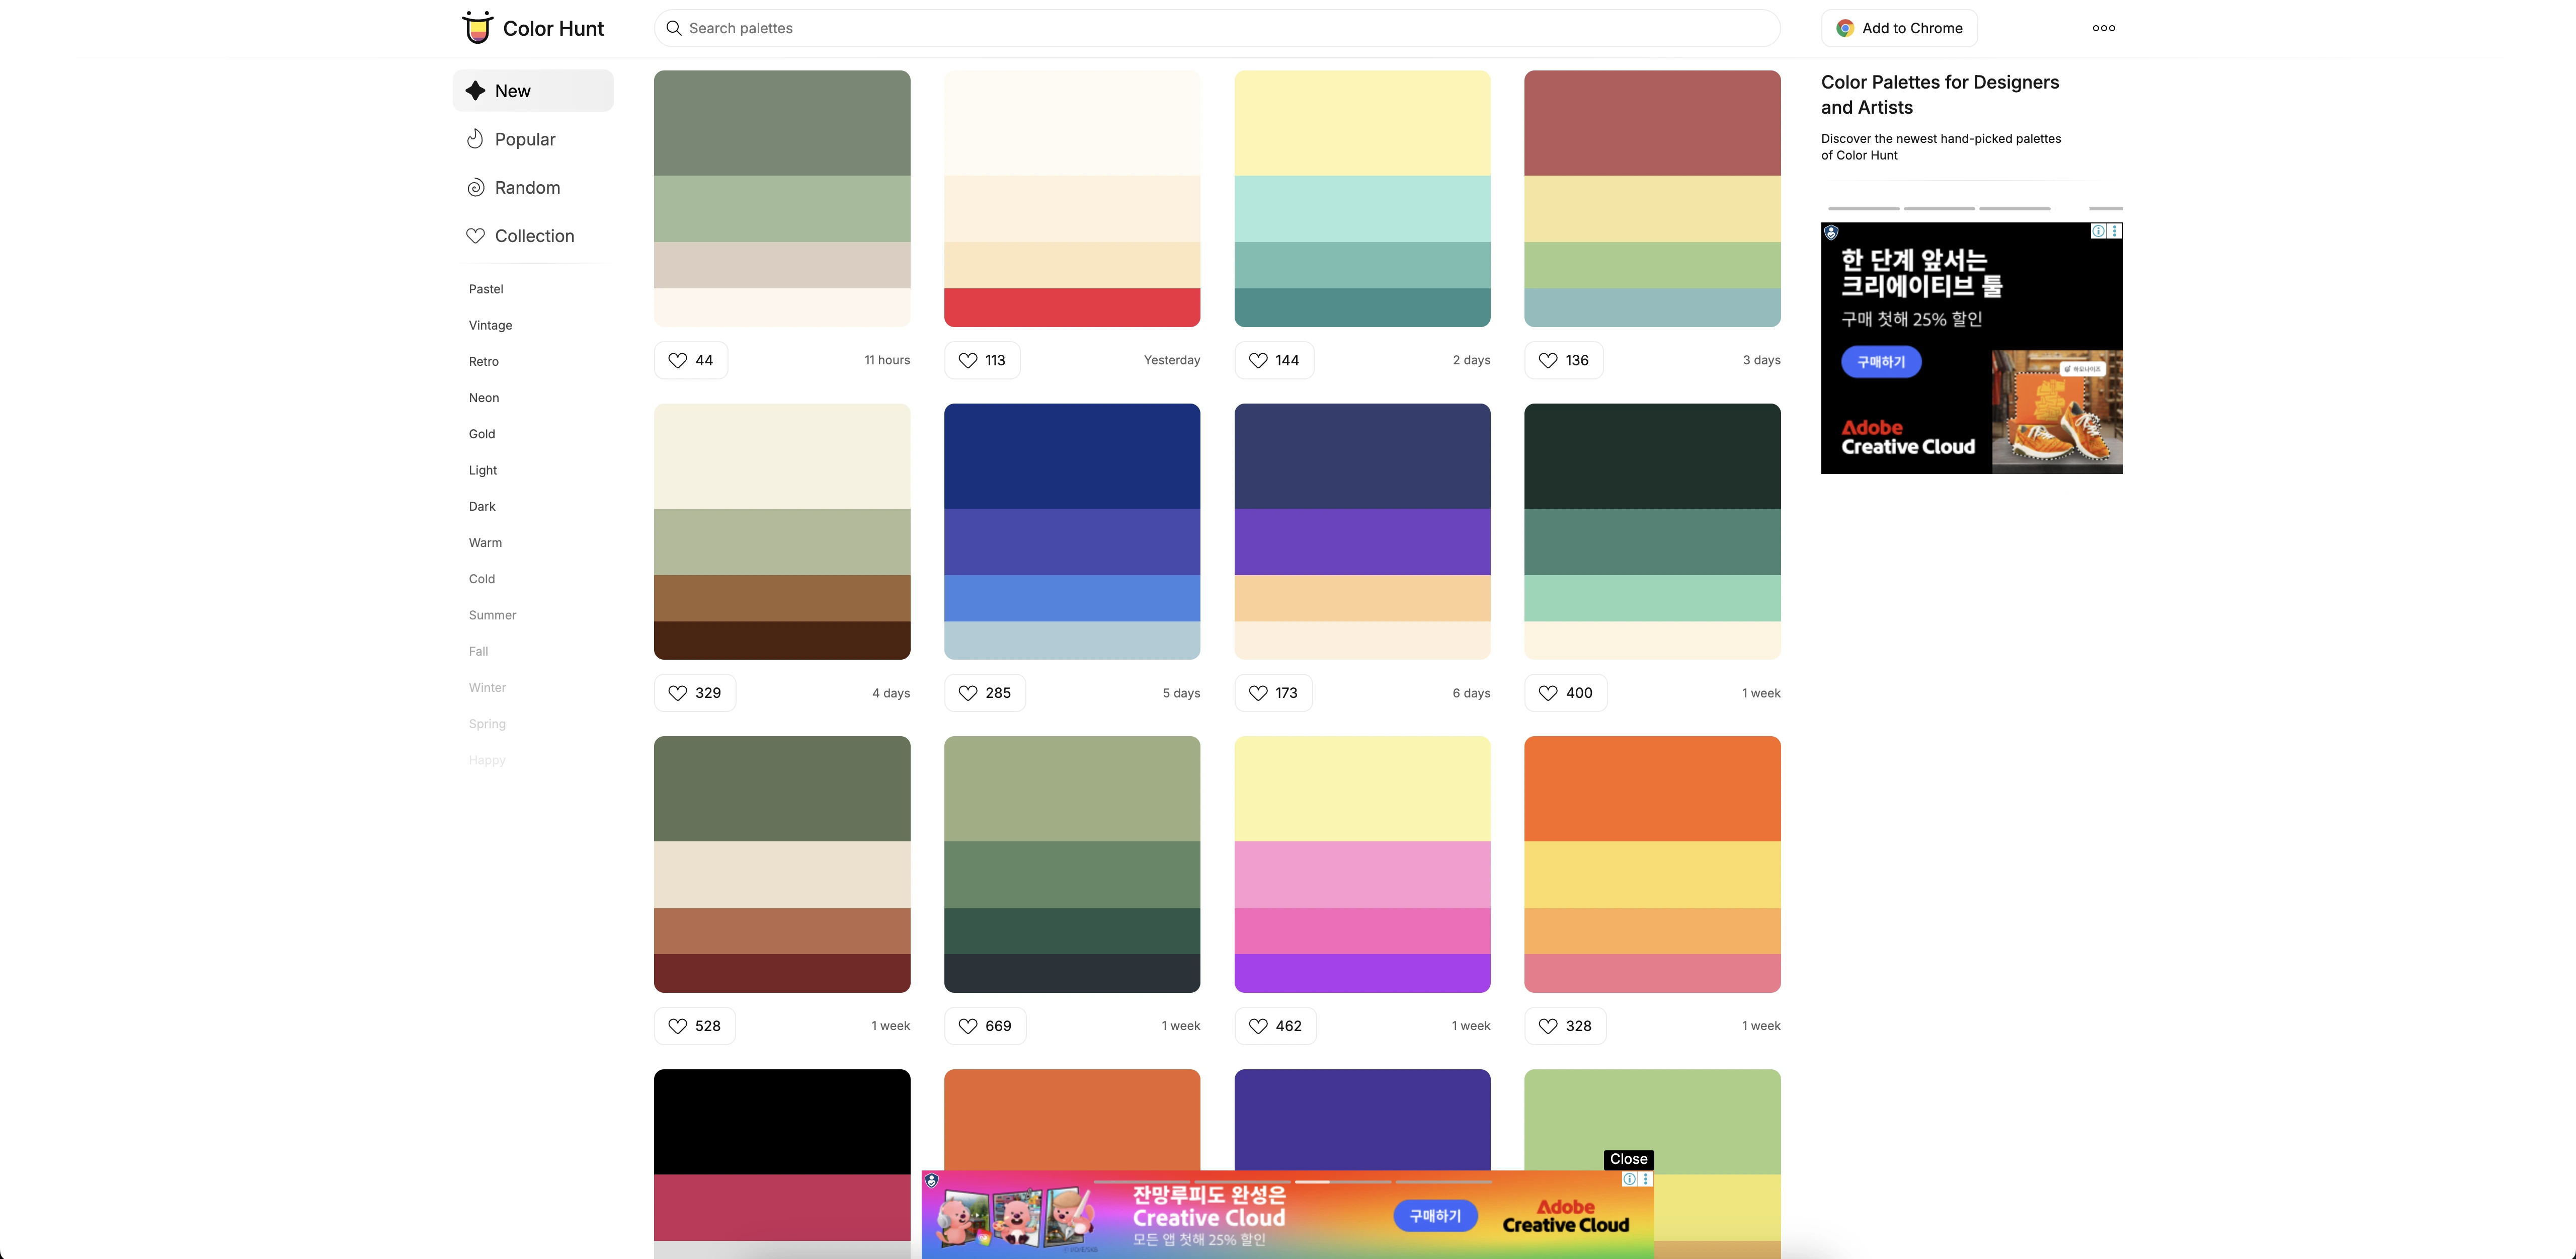The height and width of the screenshot is (1259, 2576).
Task: Copy the royal blue swatch in 285-likes palette
Action: 1072,598
